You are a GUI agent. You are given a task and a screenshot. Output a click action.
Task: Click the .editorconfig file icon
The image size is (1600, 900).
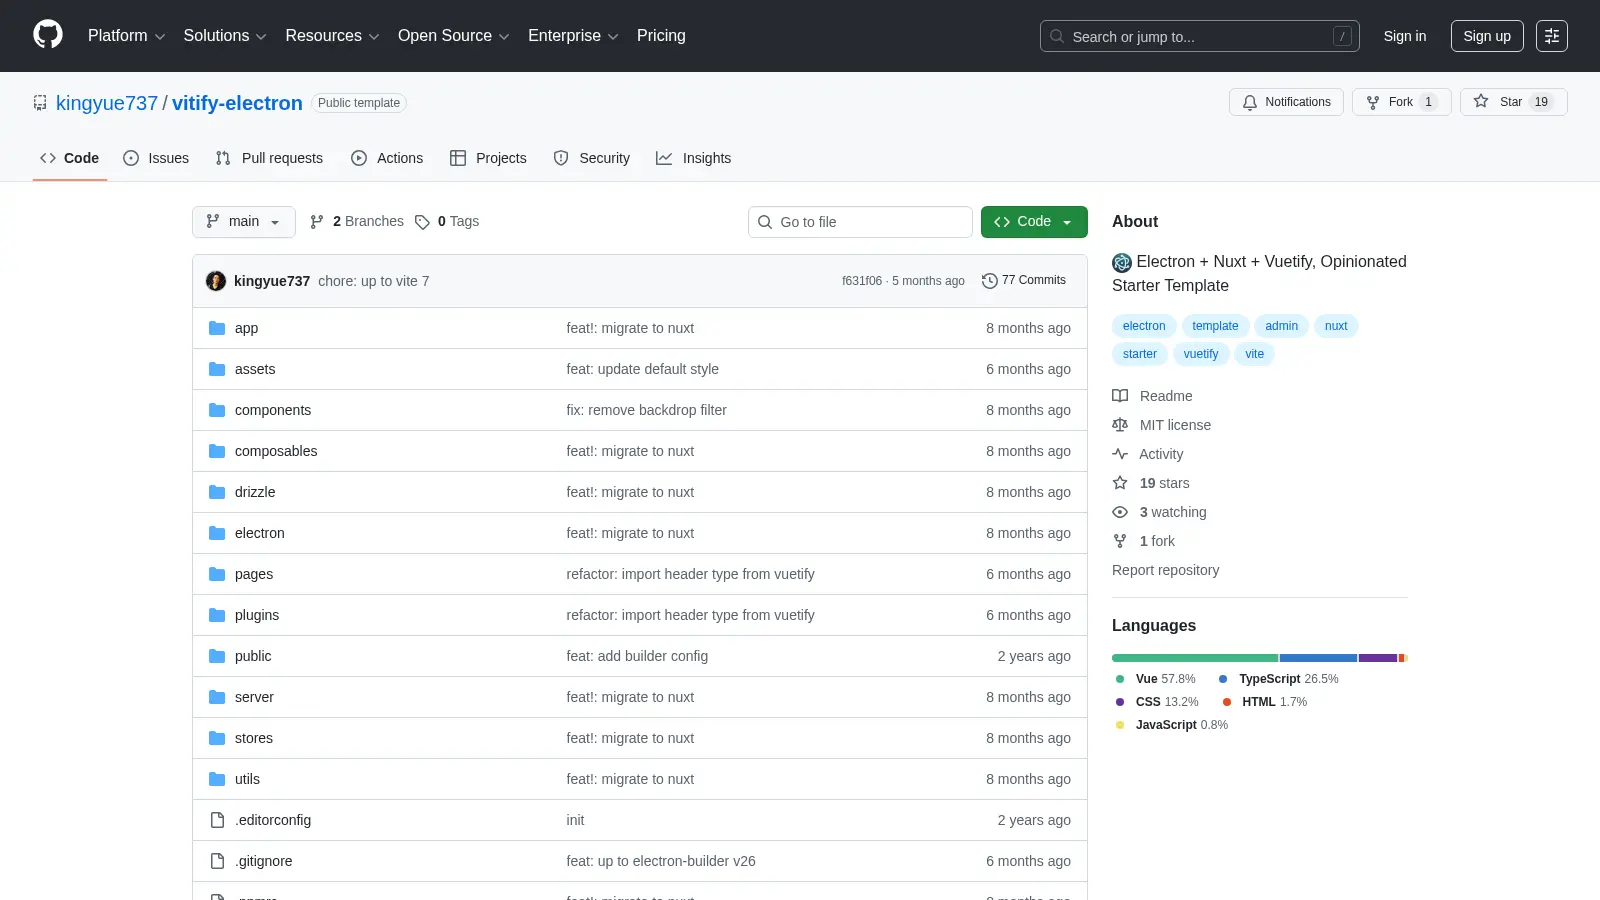pyautogui.click(x=217, y=820)
